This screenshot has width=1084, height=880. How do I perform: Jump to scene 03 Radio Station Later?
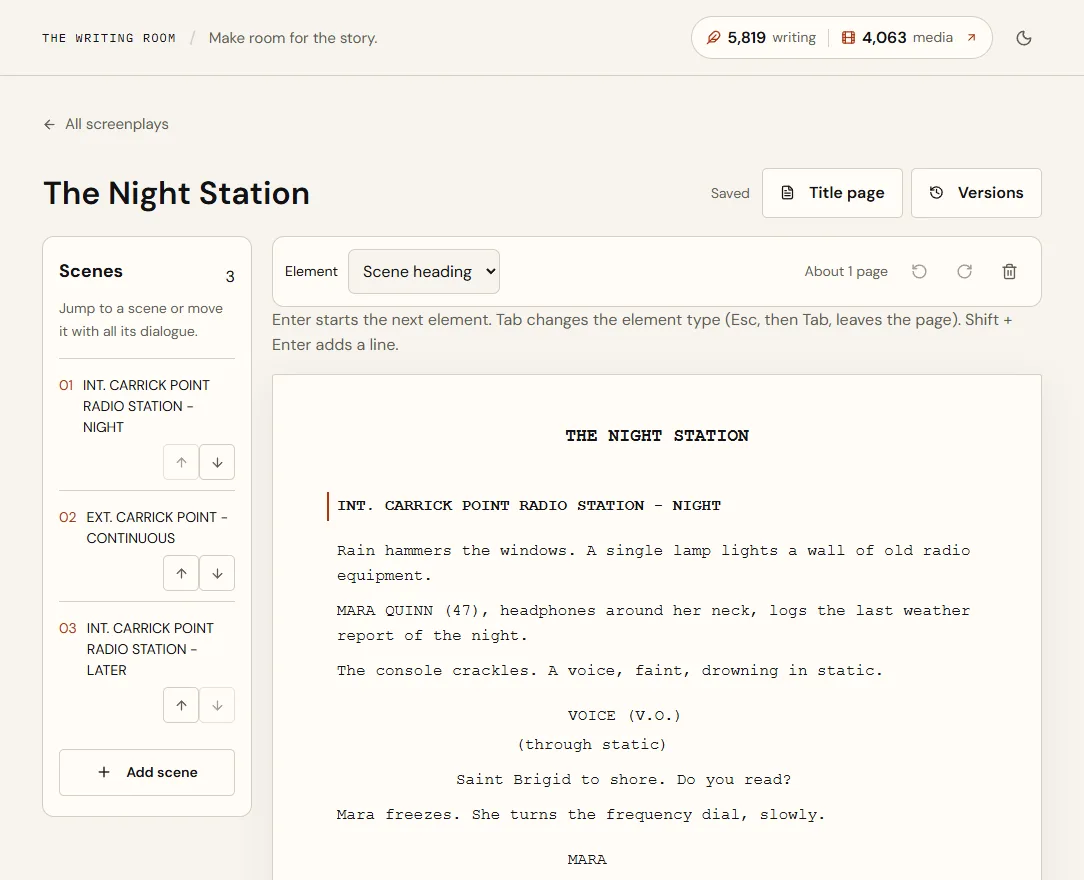coord(147,649)
